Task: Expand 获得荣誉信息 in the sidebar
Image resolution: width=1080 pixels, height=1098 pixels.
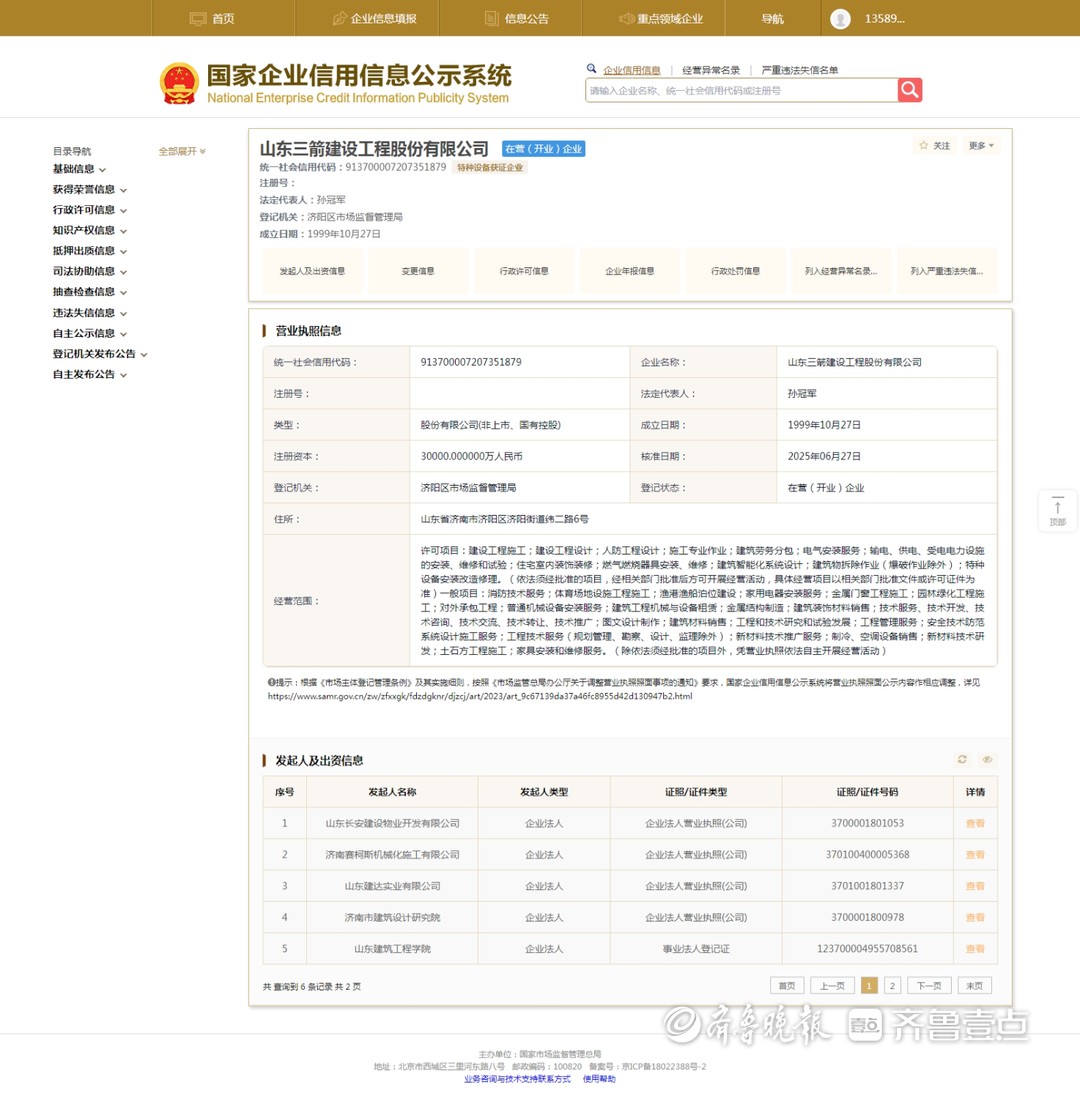Action: pyautogui.click(x=90, y=189)
